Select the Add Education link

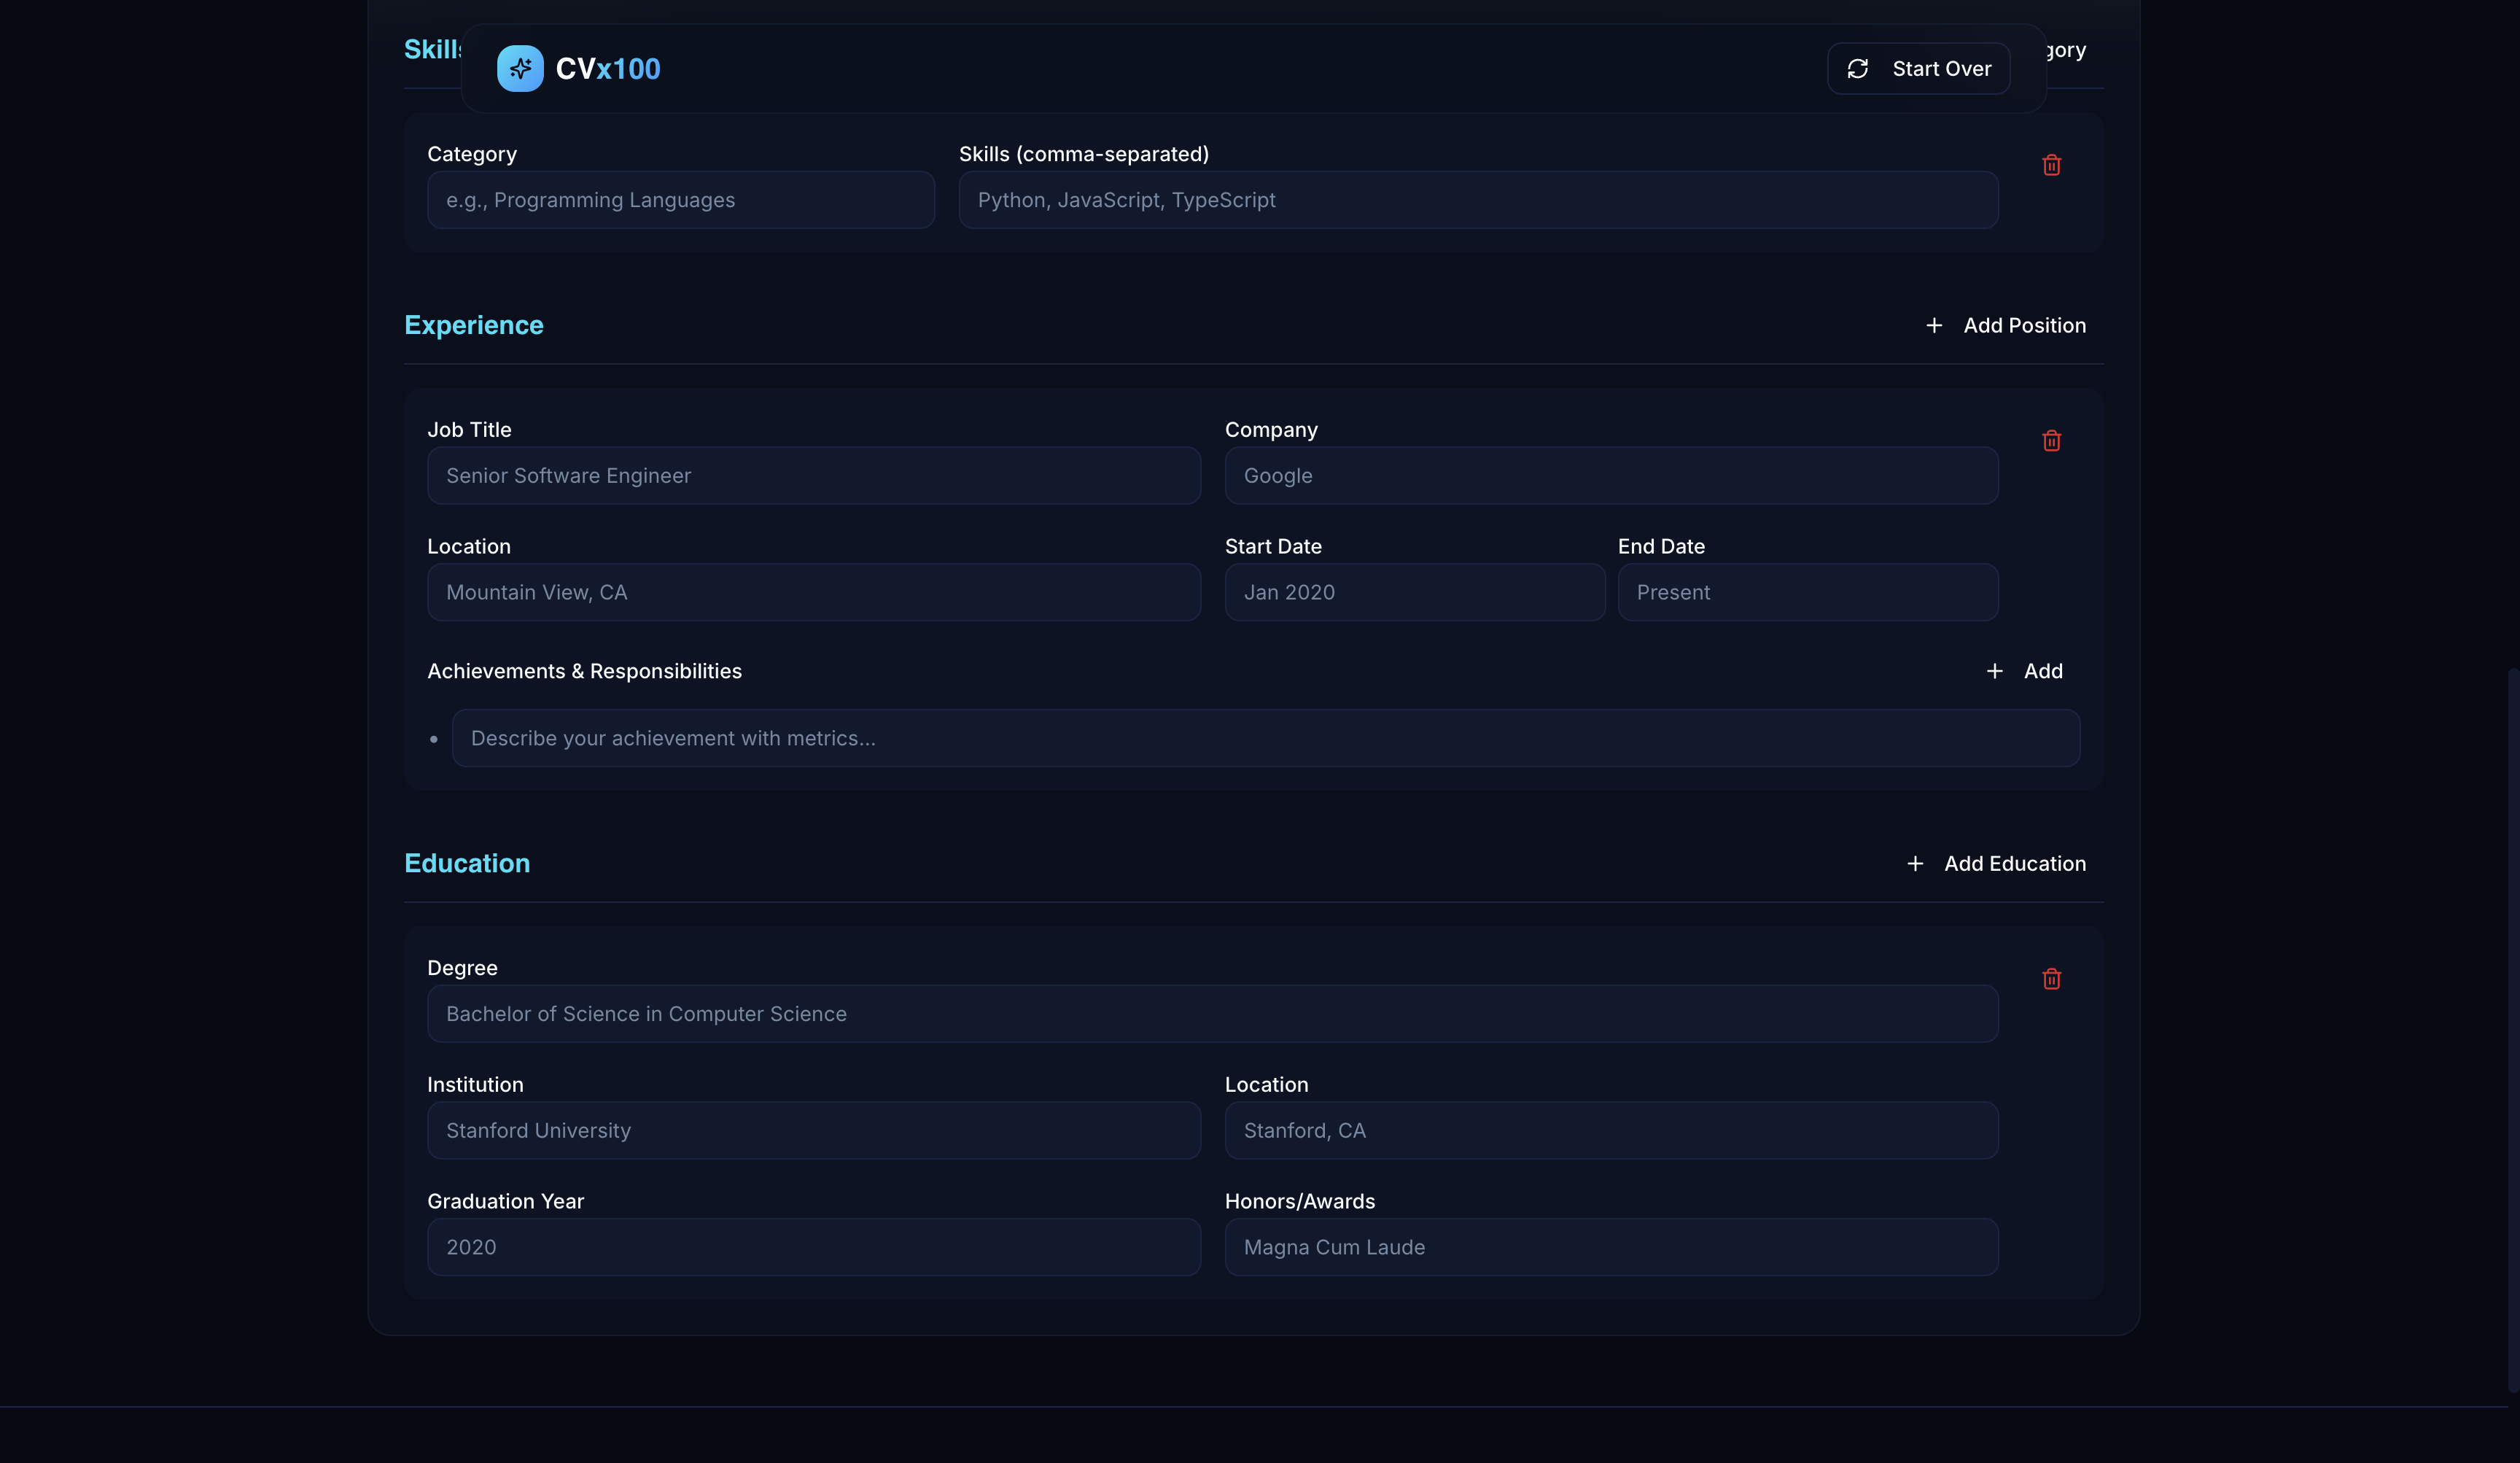(x=2015, y=863)
